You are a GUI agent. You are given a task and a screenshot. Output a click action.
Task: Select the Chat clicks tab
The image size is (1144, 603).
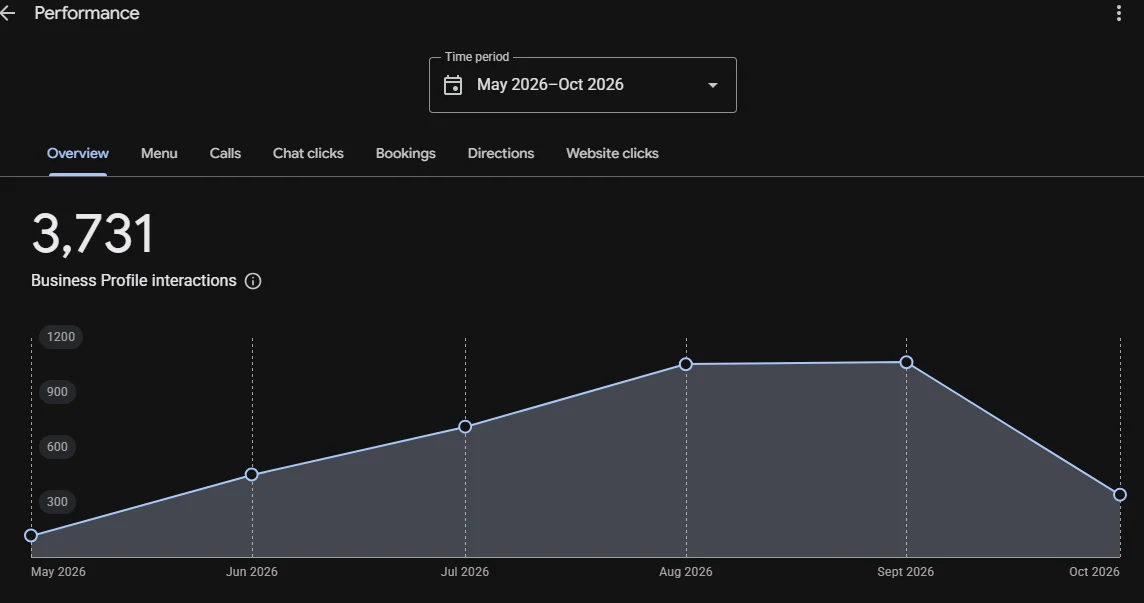[x=308, y=153]
